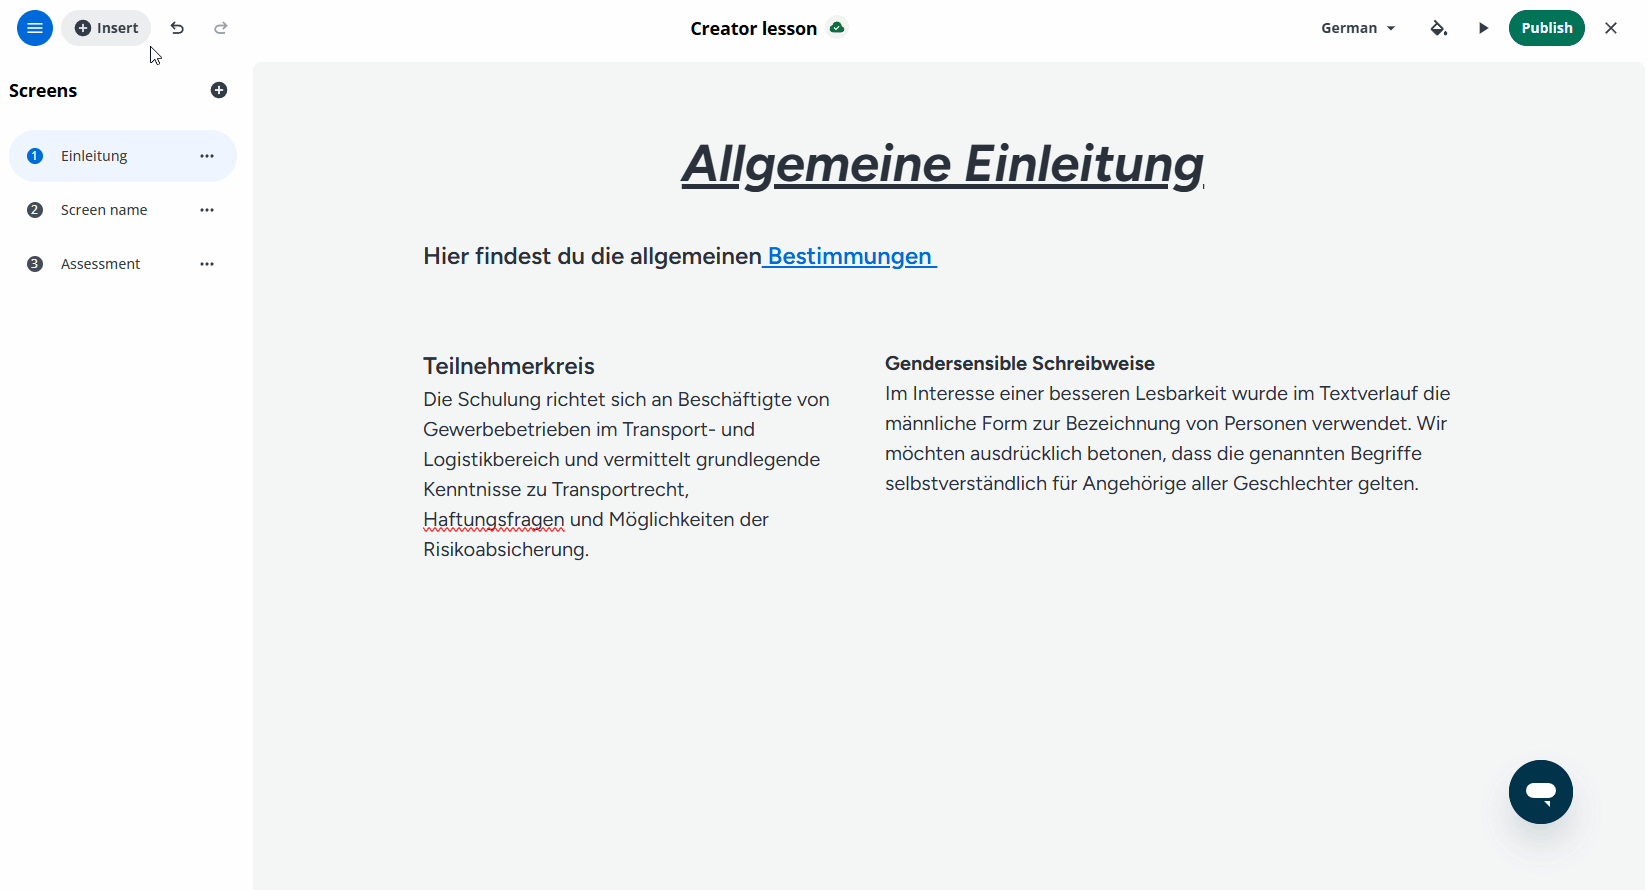Click number badge 3 beside Assessment

(35, 264)
